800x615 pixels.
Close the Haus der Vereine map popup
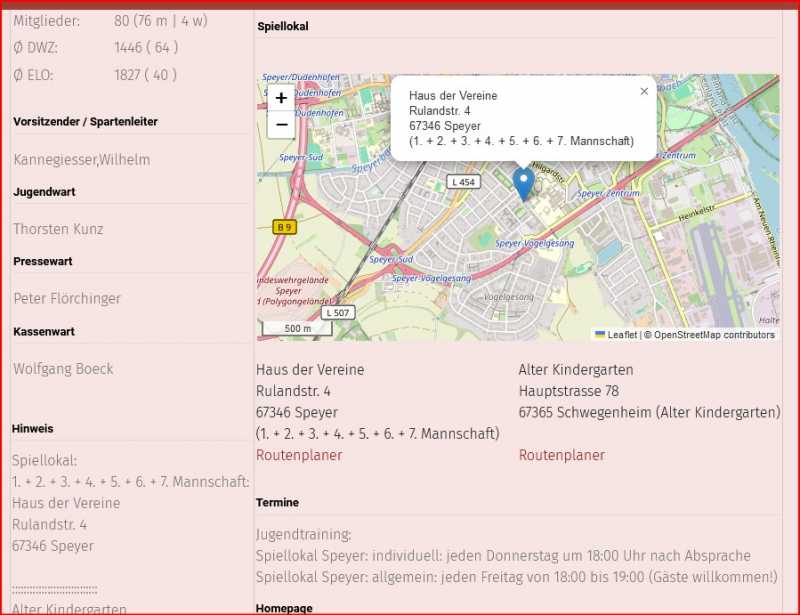[644, 91]
